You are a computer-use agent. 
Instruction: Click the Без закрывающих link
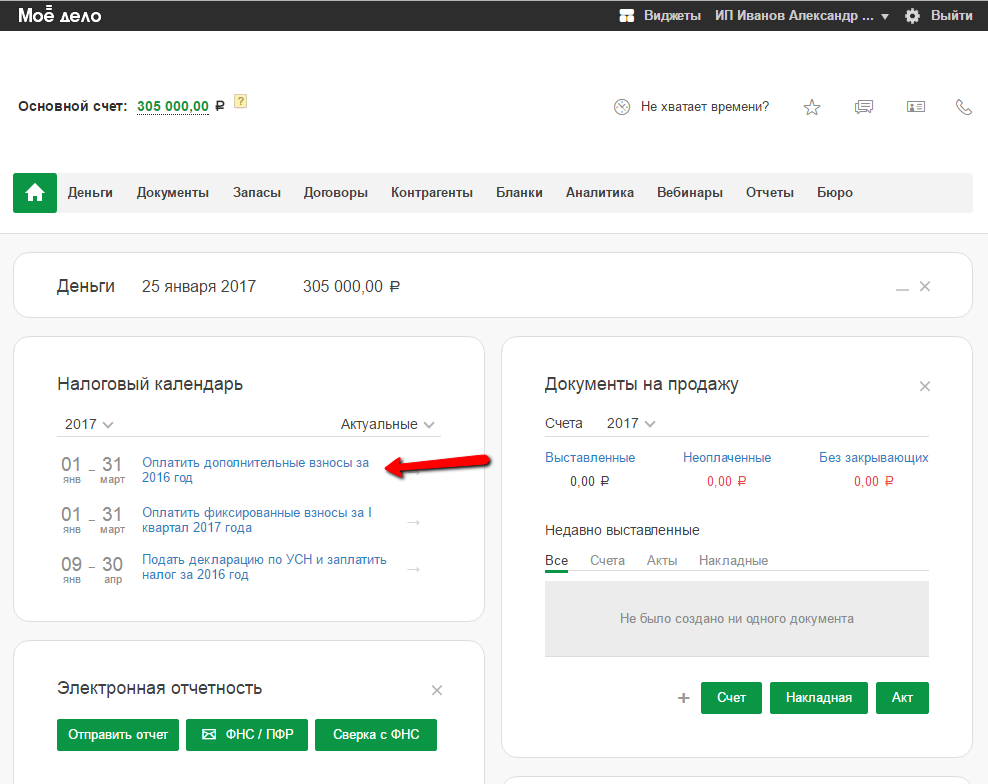coord(874,458)
